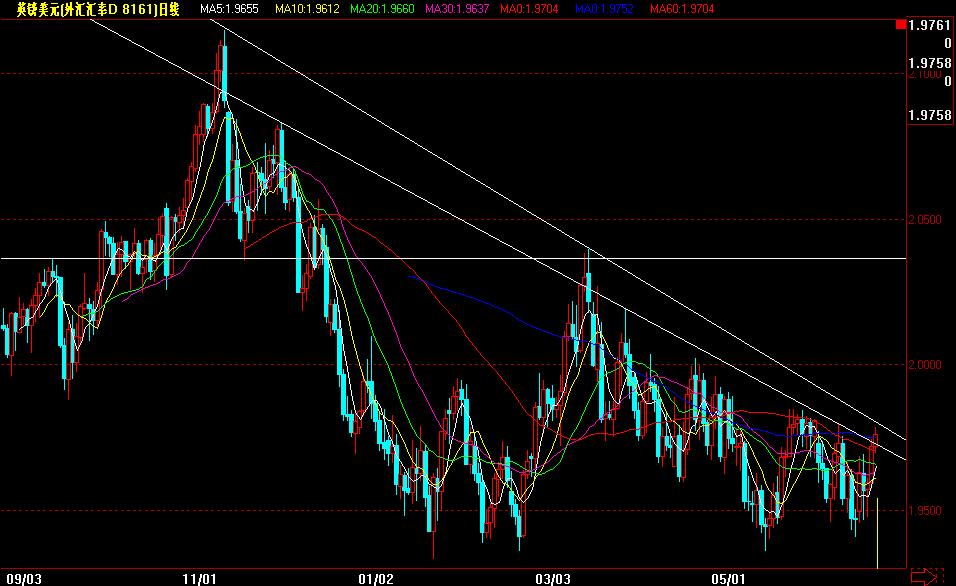Viewport: 956px width, 586px height.
Task: Click the 01/02 date label
Action: (376, 579)
